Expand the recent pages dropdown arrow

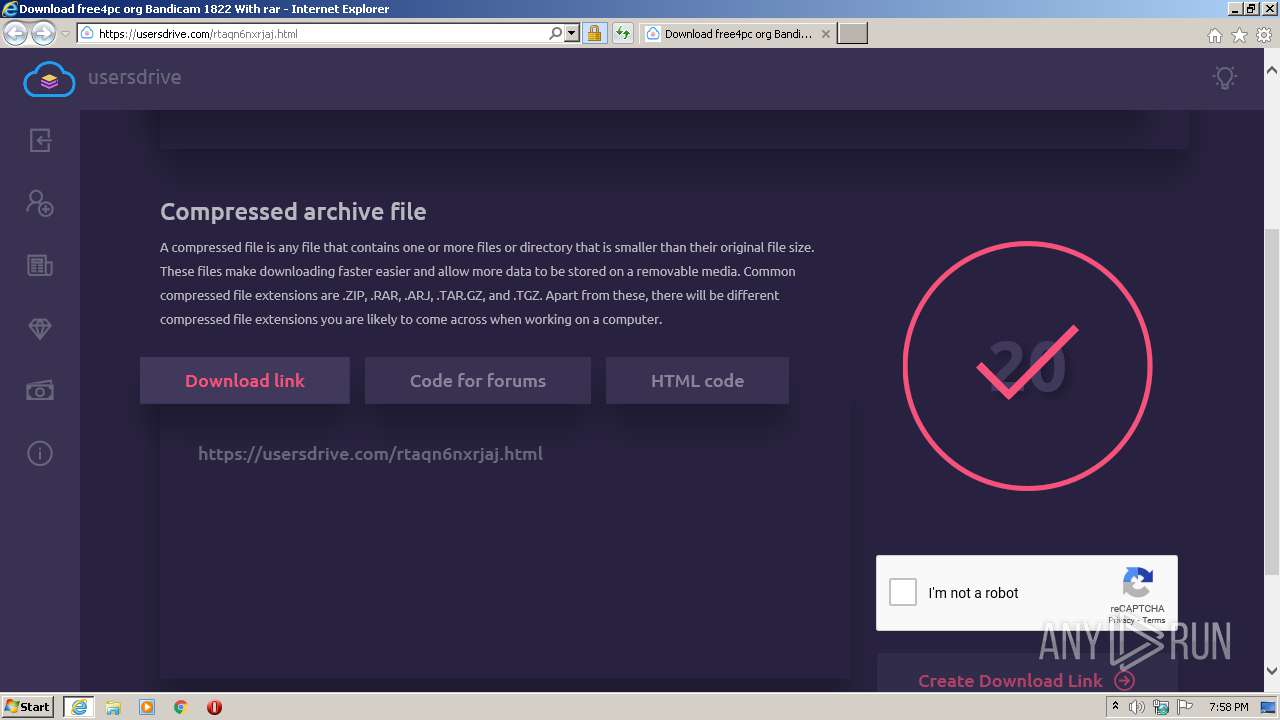pyautogui.click(x=65, y=33)
